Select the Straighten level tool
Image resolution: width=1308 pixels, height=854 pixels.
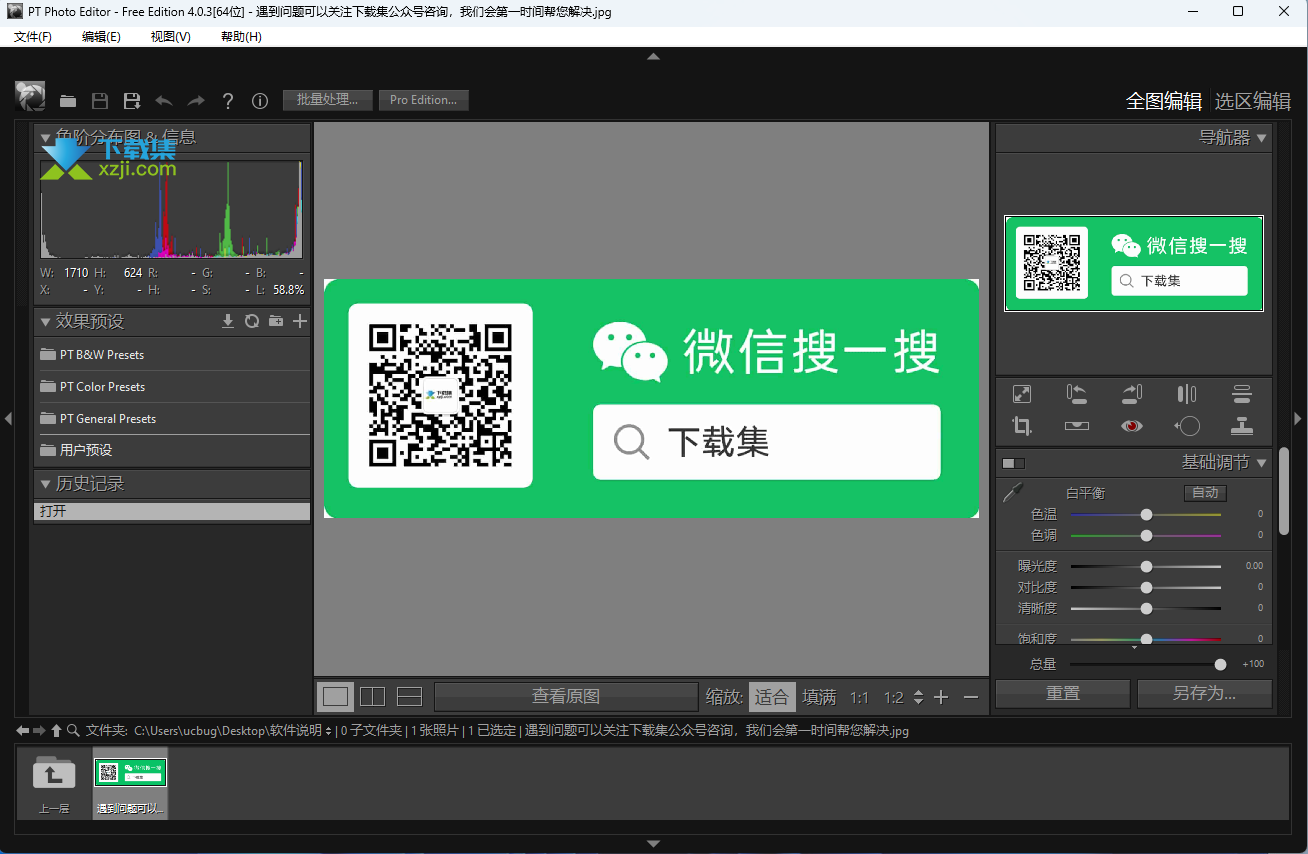click(1077, 426)
